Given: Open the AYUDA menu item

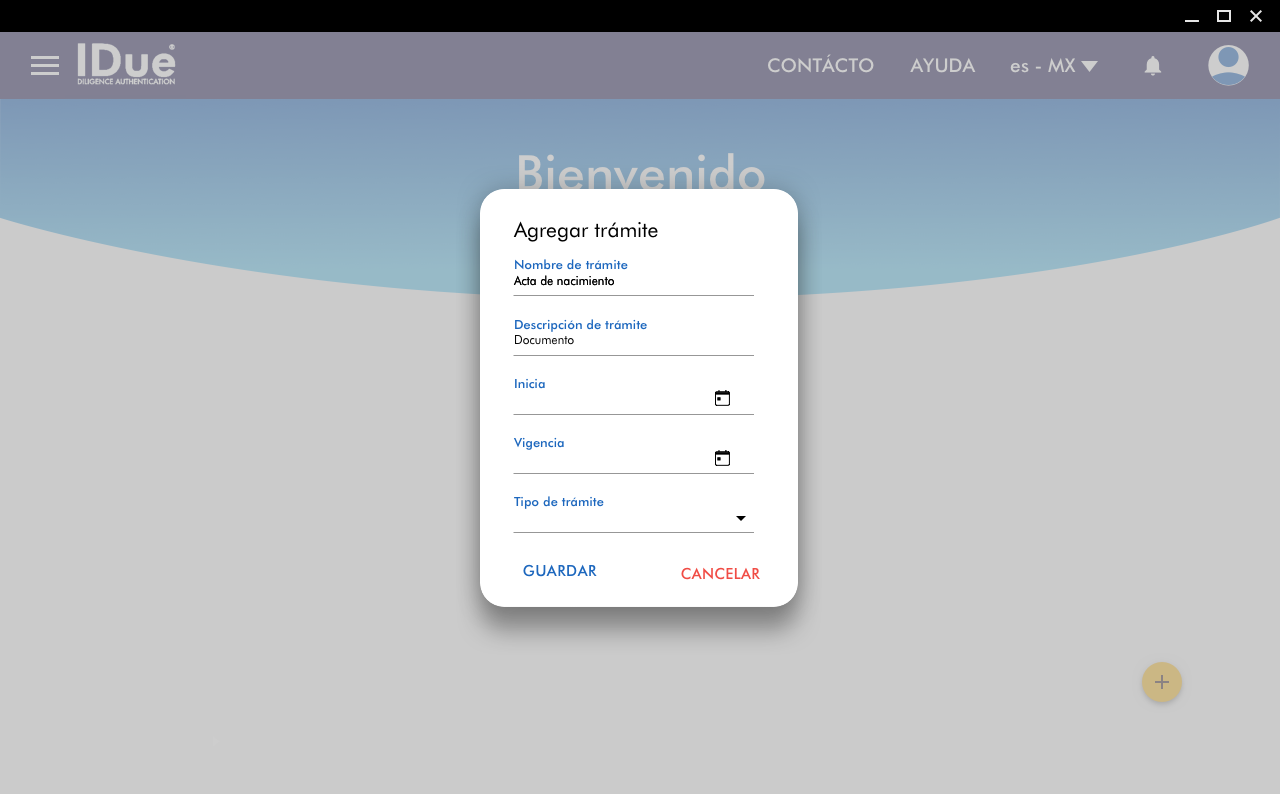Looking at the screenshot, I should (942, 66).
